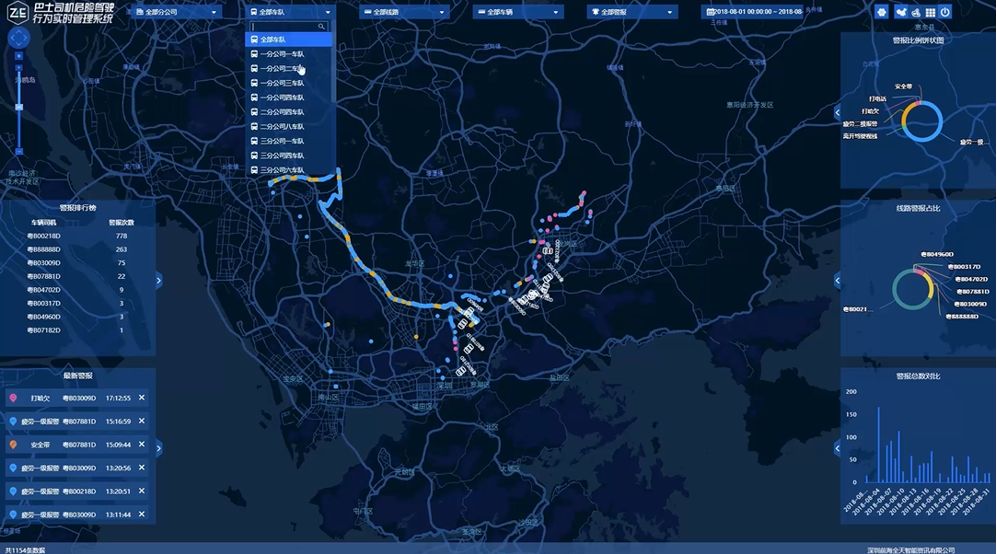Screen dimensions: 997x554
Task: Click the blue donut ring of alarm ratio chart
Action: click(922, 121)
